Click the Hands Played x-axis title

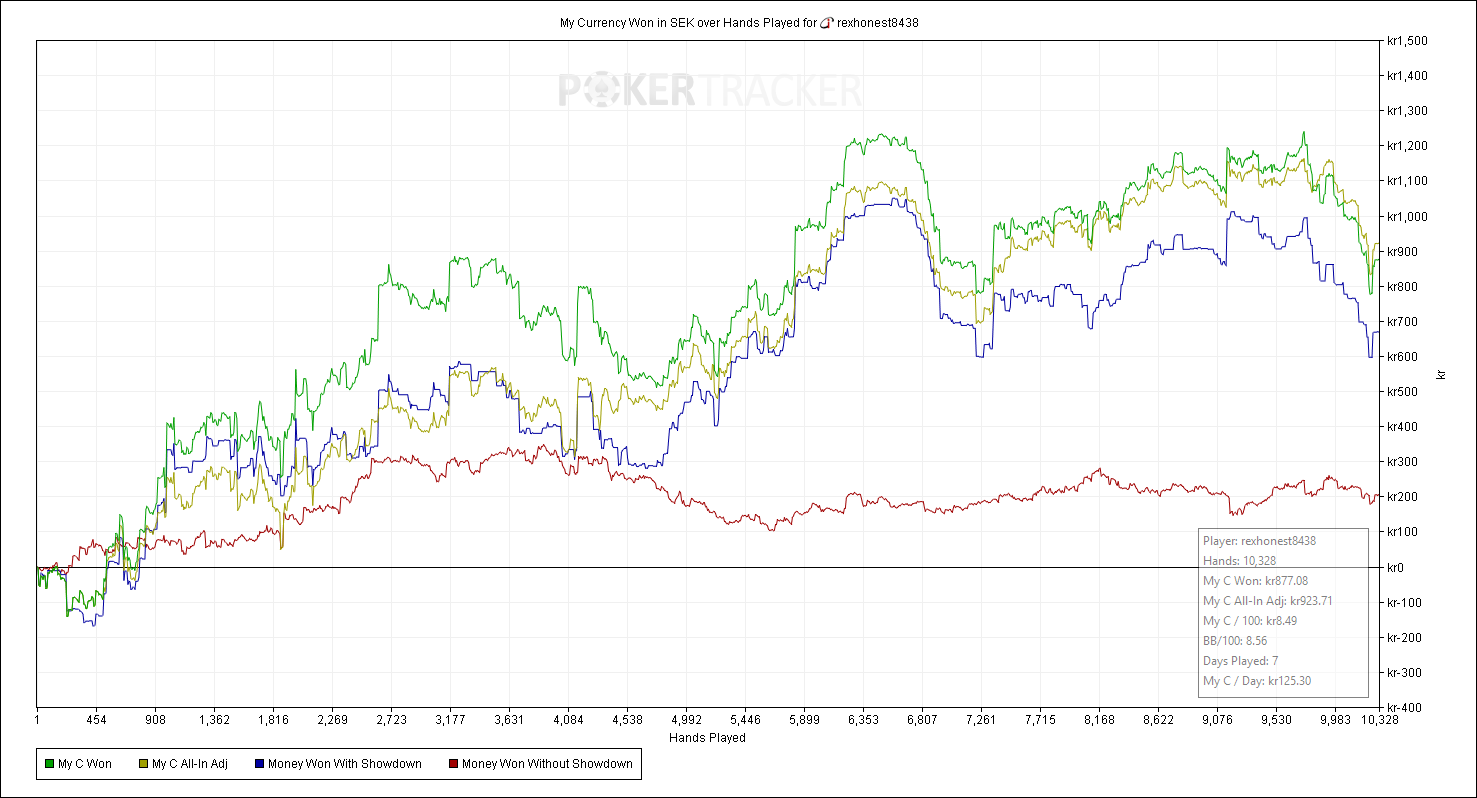[x=707, y=738]
